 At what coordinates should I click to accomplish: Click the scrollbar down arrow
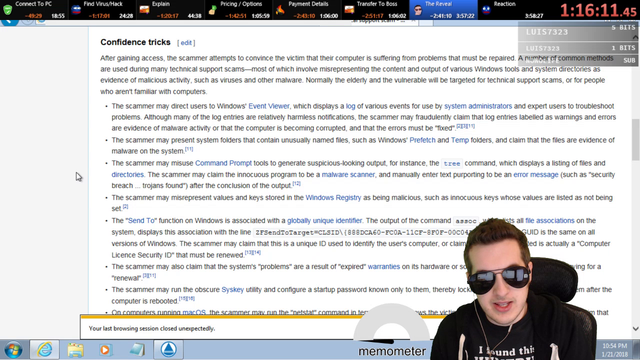[x=635, y=329]
